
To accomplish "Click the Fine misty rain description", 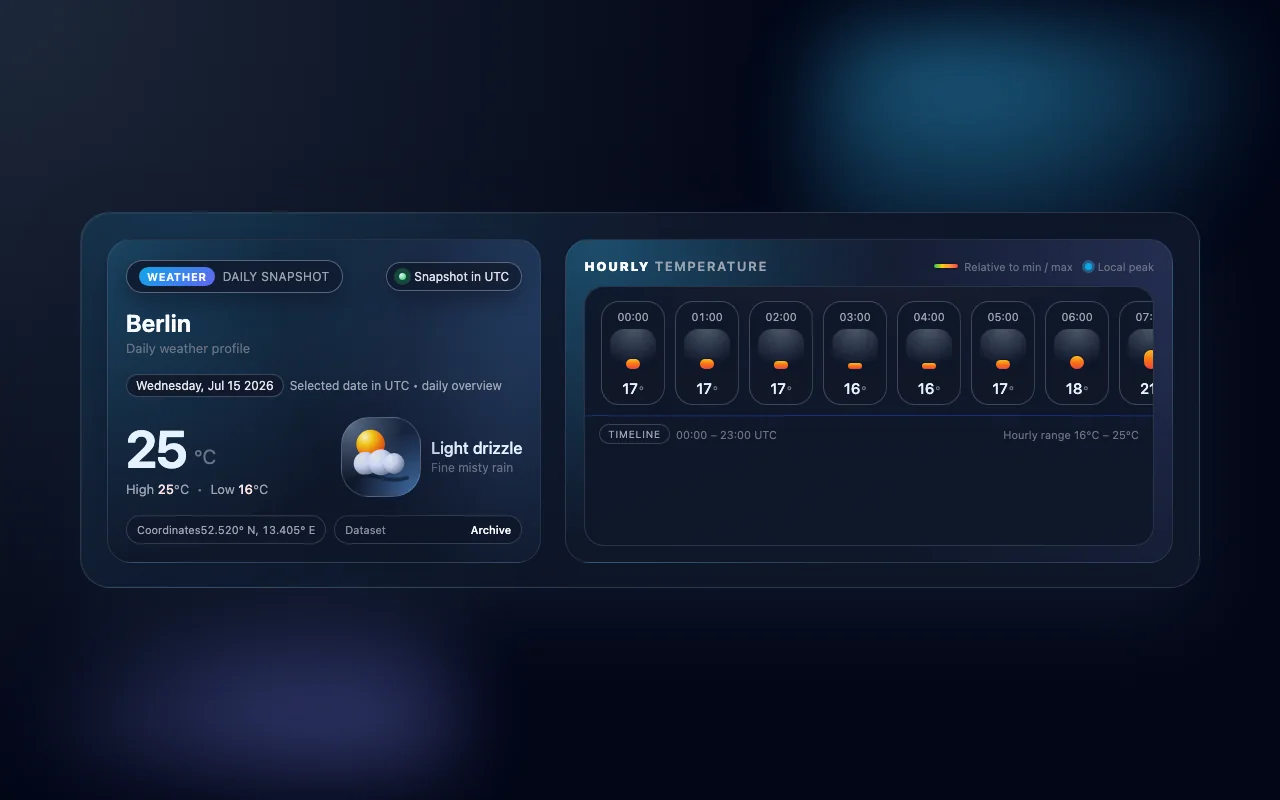I will (x=472, y=468).
